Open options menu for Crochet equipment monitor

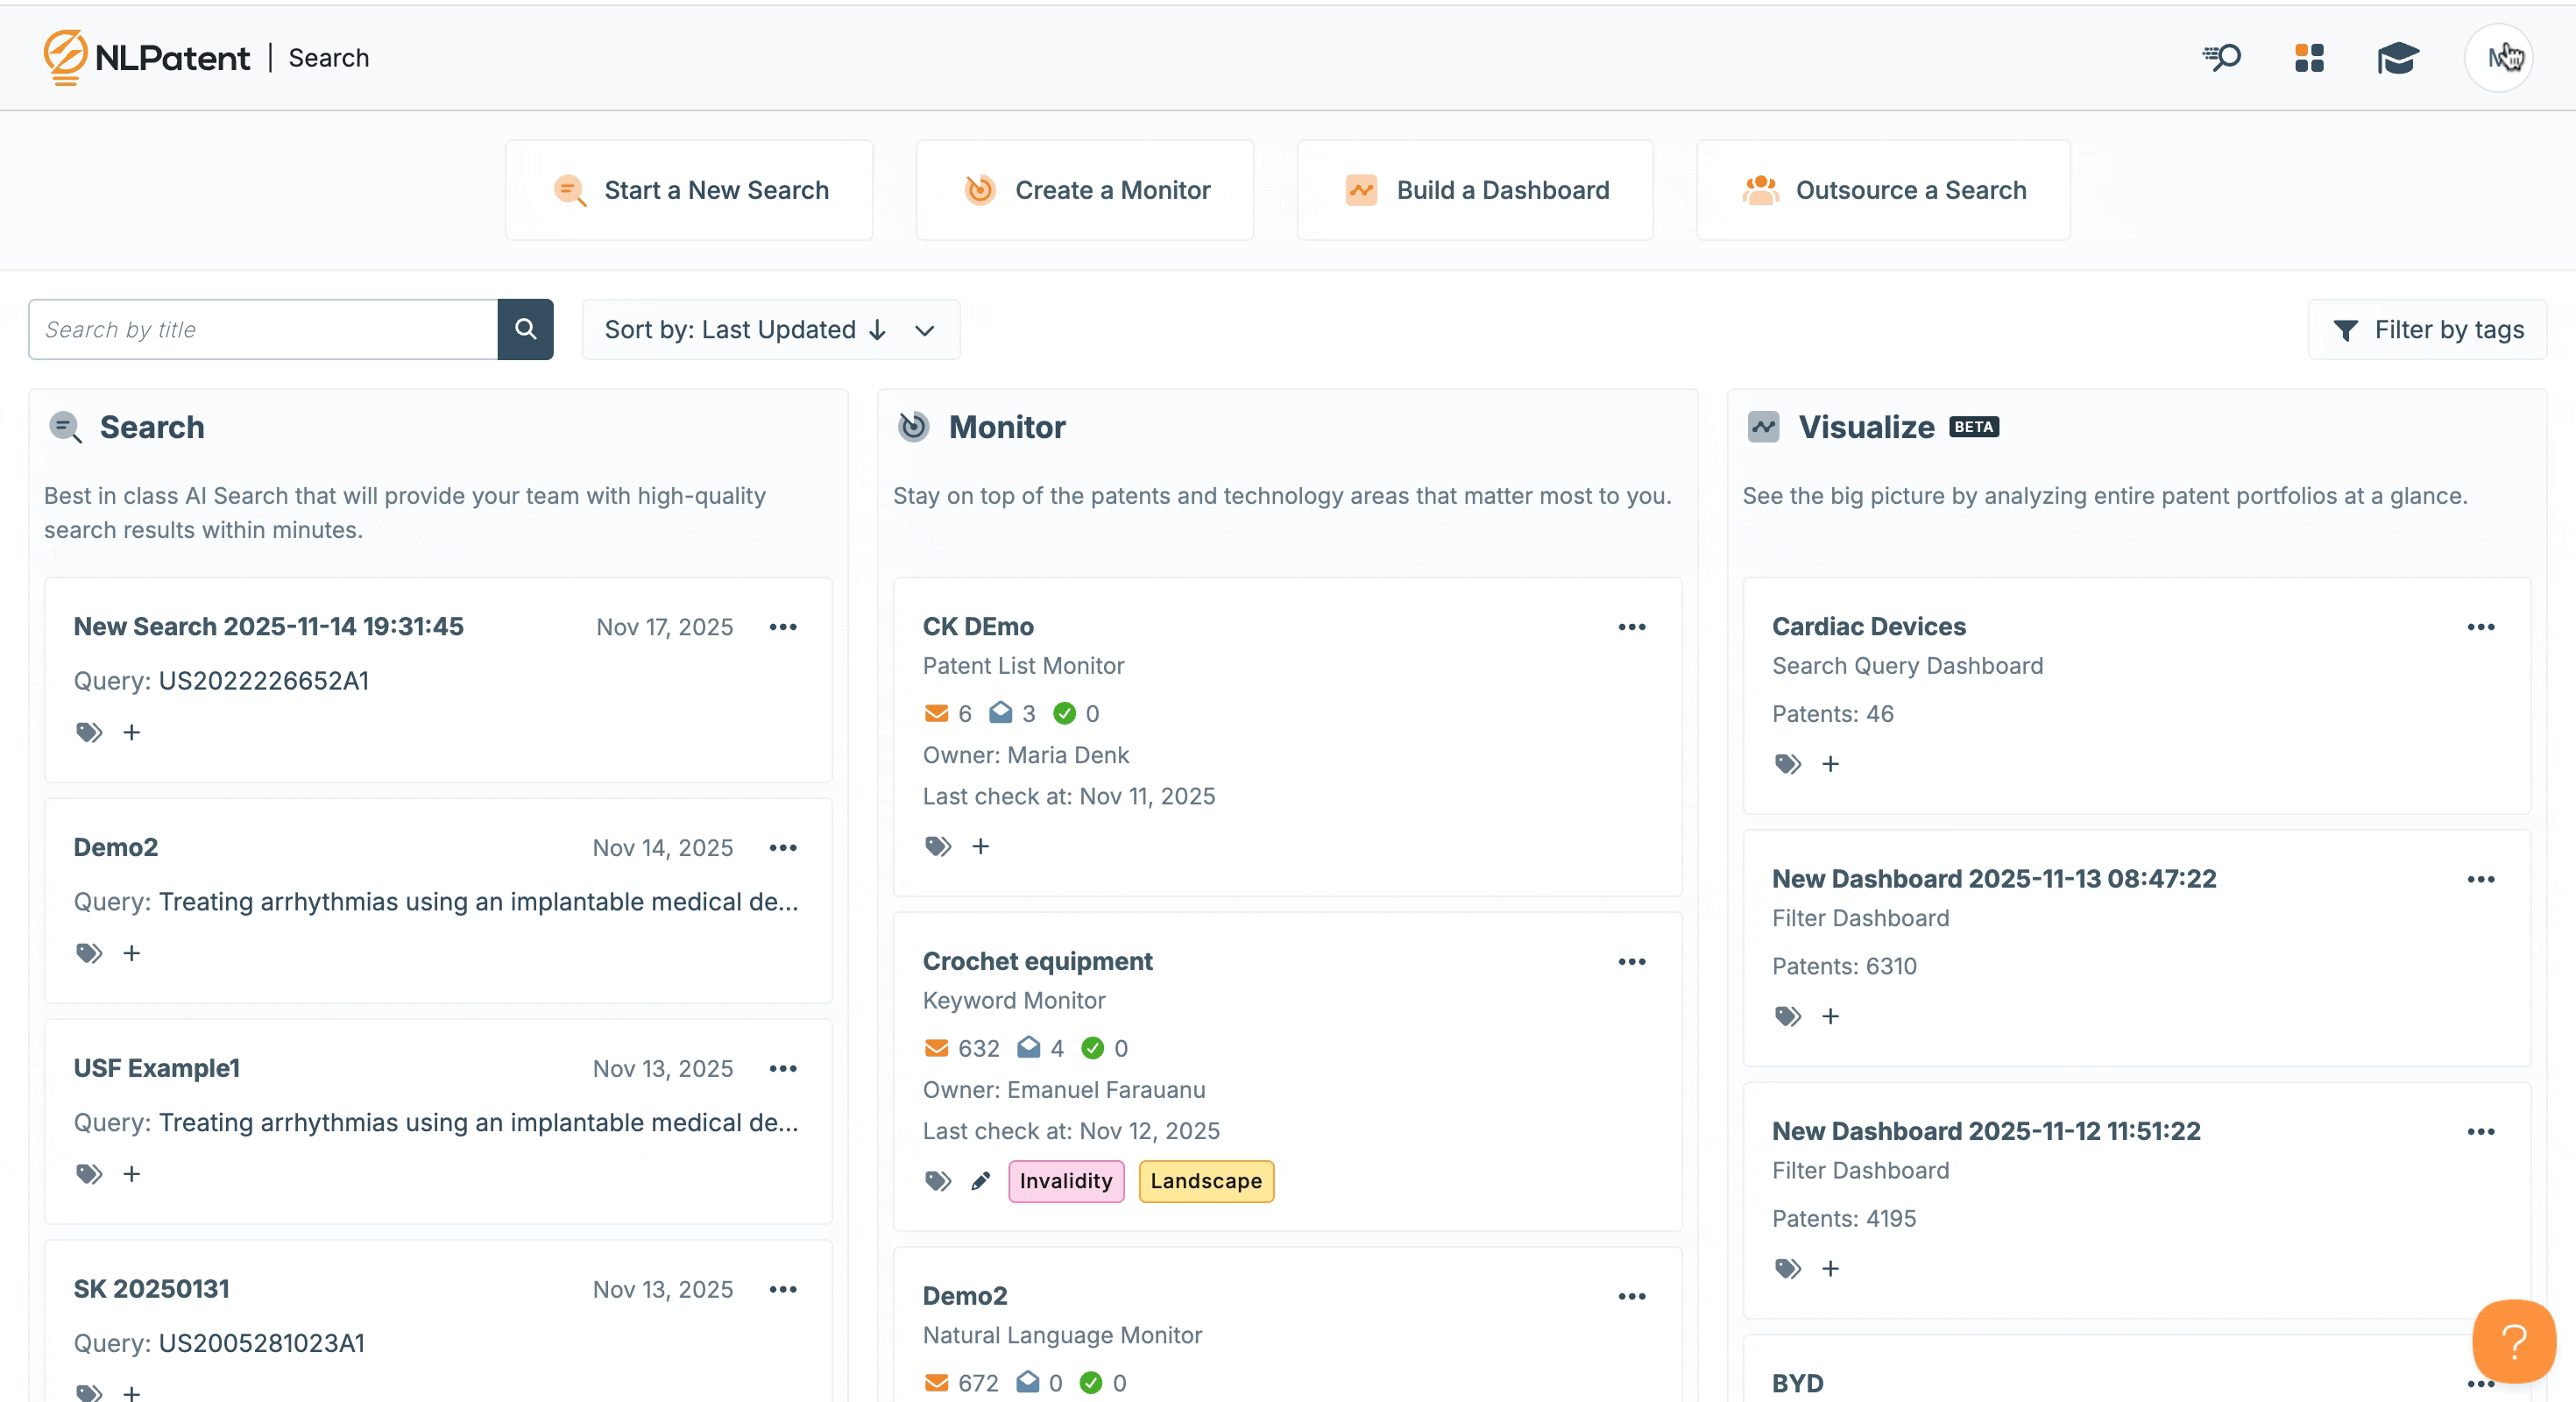(x=1632, y=961)
